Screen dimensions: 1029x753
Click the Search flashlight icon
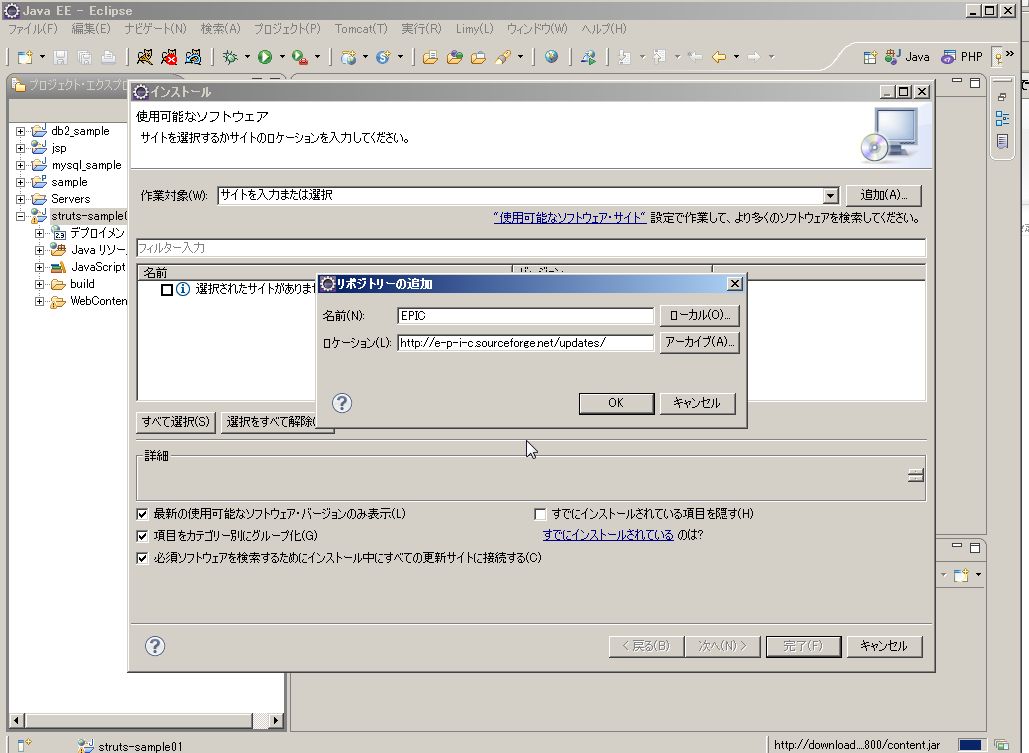(x=503, y=57)
